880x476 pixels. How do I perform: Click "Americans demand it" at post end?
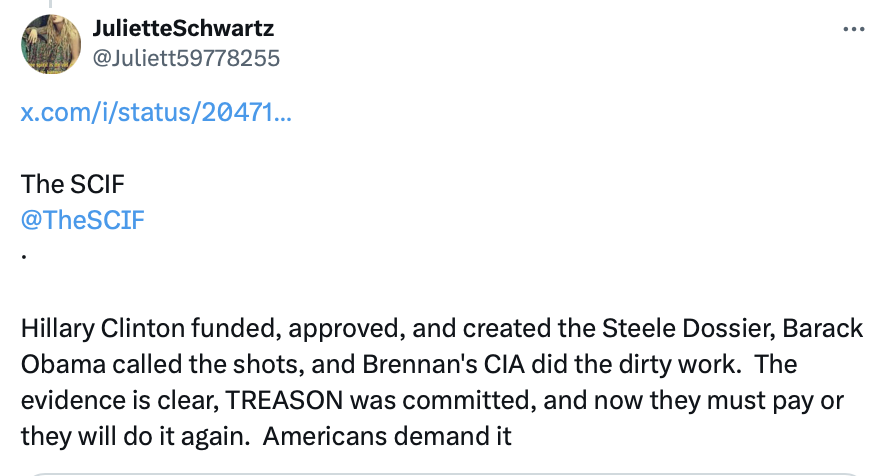(x=390, y=435)
